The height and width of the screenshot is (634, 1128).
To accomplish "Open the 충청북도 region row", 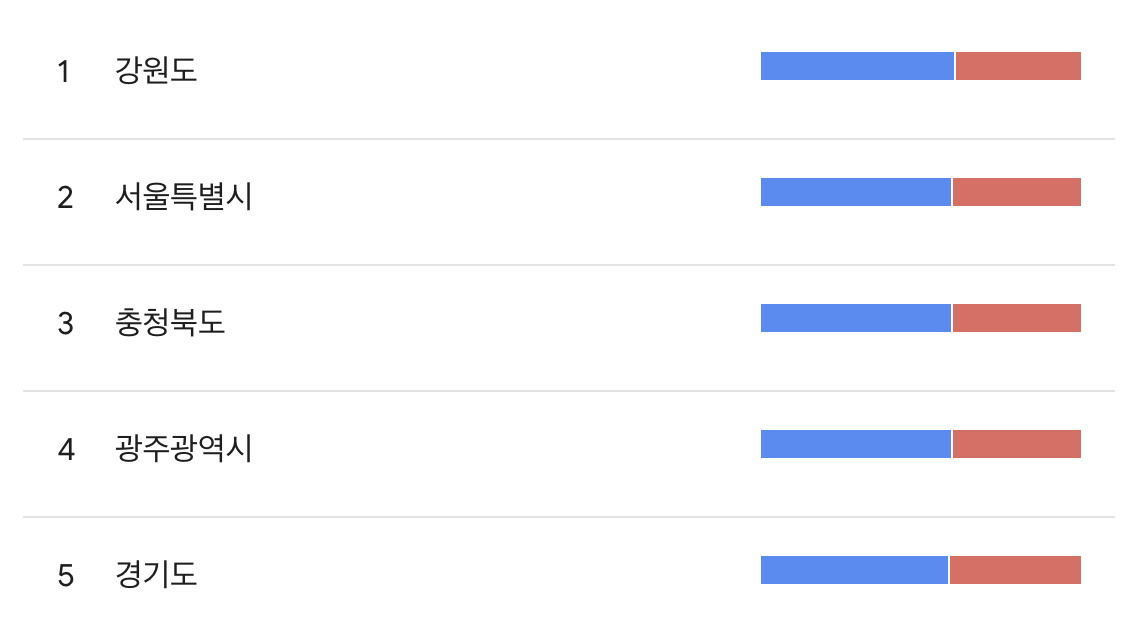I will point(170,324).
